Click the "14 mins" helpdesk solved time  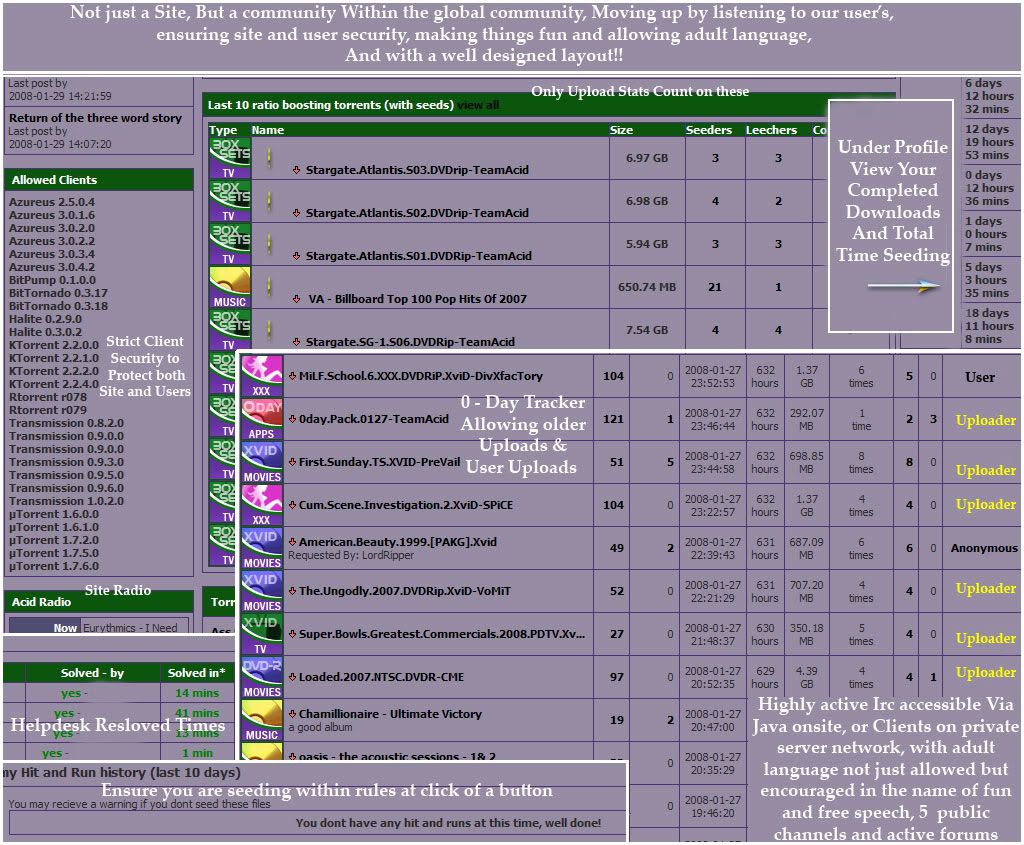coord(197,694)
